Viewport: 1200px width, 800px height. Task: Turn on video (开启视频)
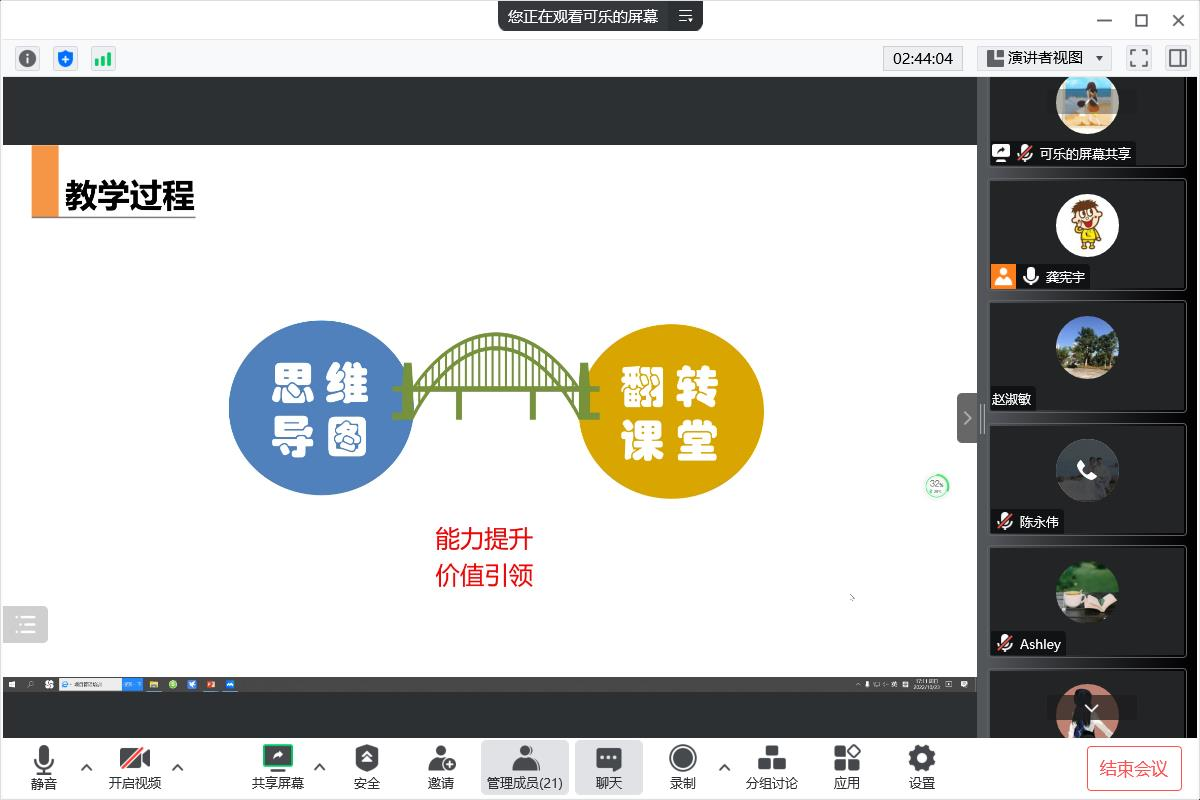[135, 767]
